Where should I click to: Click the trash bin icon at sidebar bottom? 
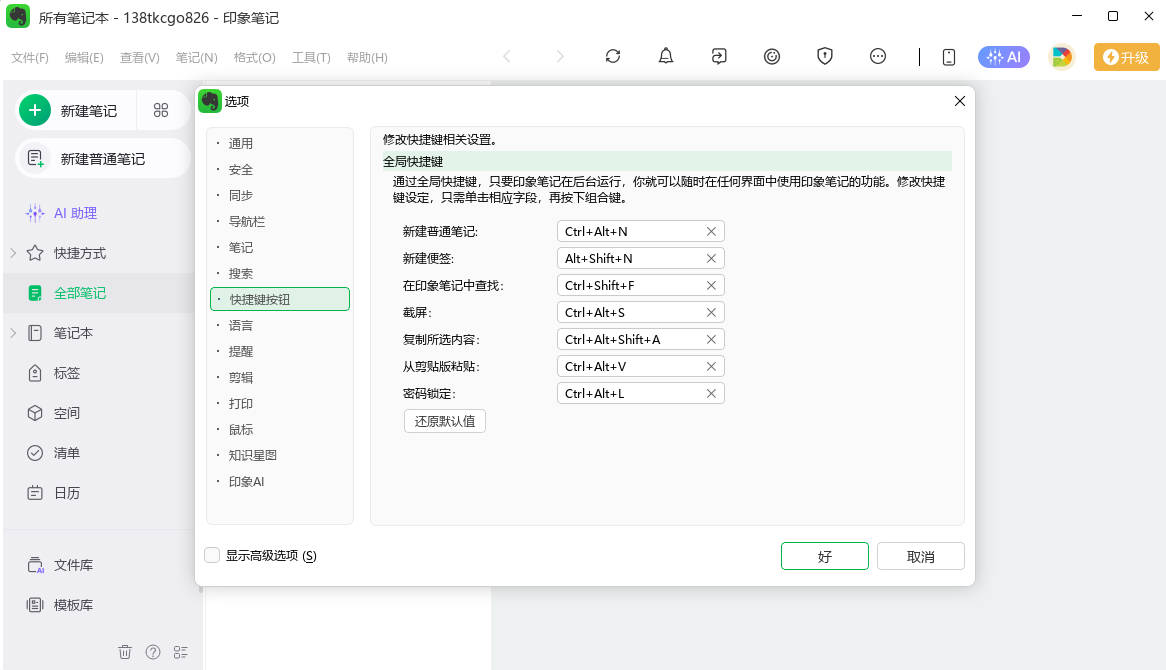point(125,652)
